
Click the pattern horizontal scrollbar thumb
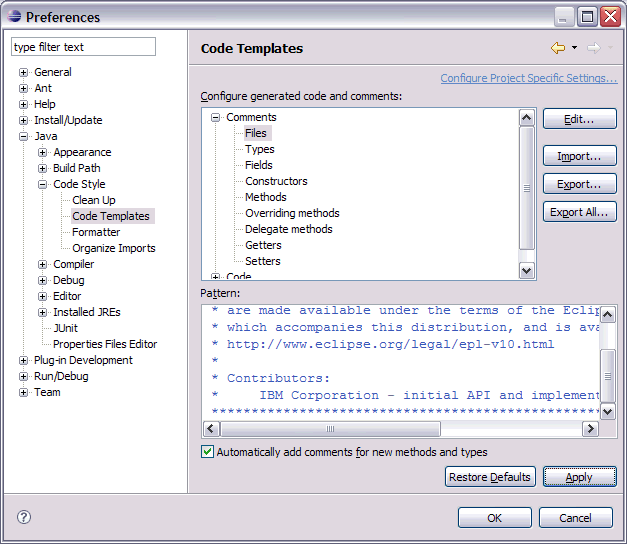point(330,429)
